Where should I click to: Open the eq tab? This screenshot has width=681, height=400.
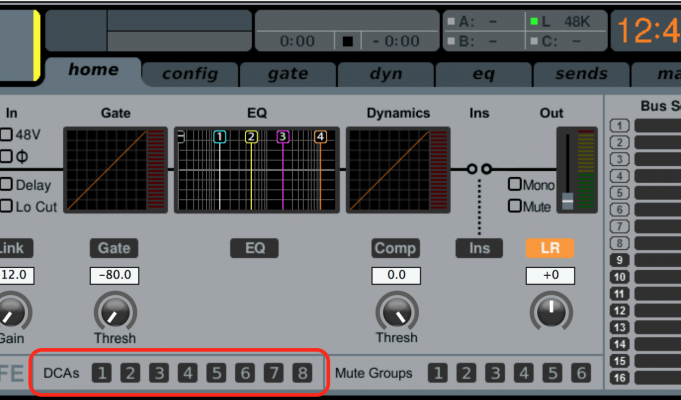(x=483, y=74)
